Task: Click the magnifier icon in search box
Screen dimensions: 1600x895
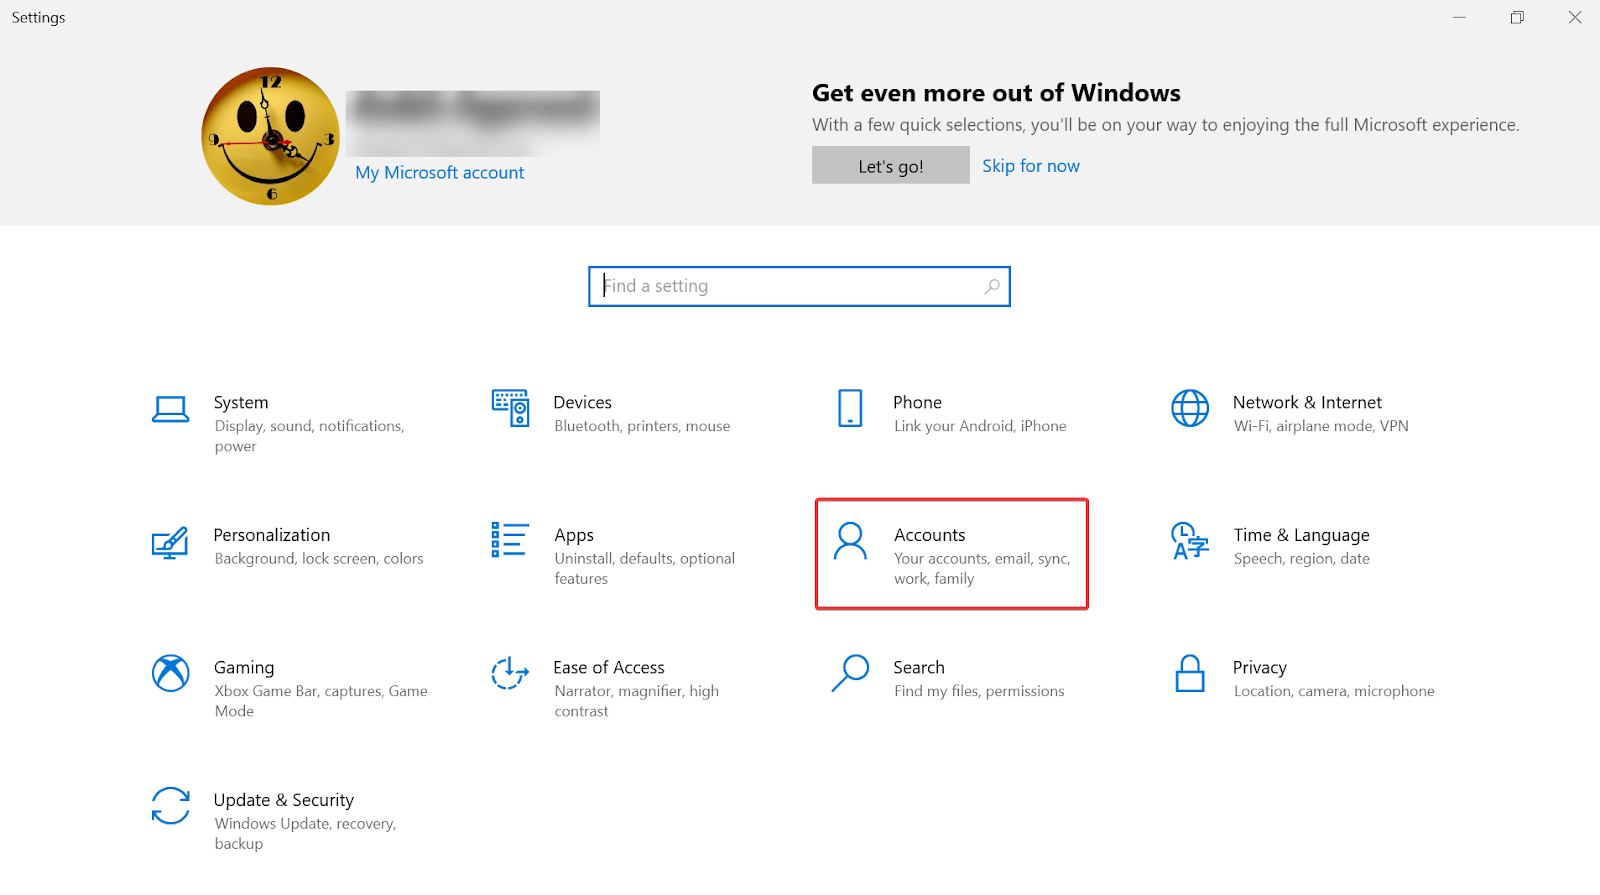Action: [992, 287]
